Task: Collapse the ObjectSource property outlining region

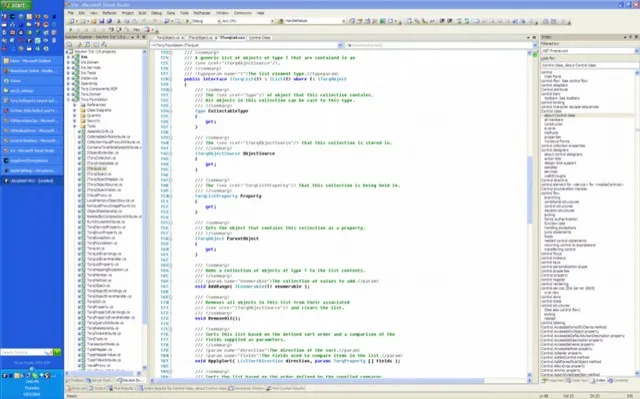Action: (171, 153)
